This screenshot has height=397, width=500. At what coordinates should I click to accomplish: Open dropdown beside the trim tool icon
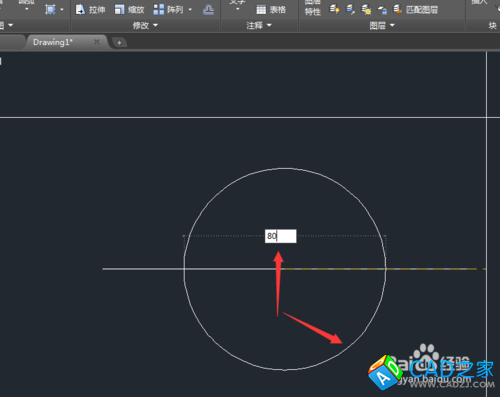[62, 10]
